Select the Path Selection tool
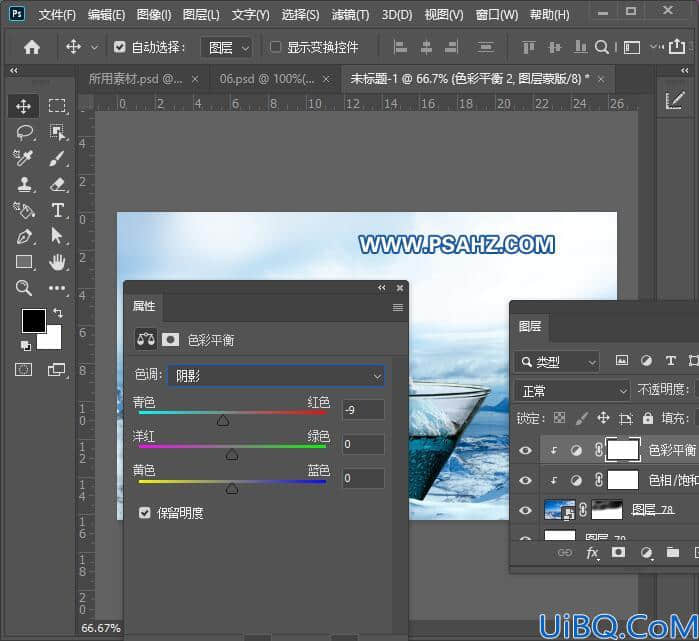This screenshot has width=699, height=641. click(x=56, y=235)
